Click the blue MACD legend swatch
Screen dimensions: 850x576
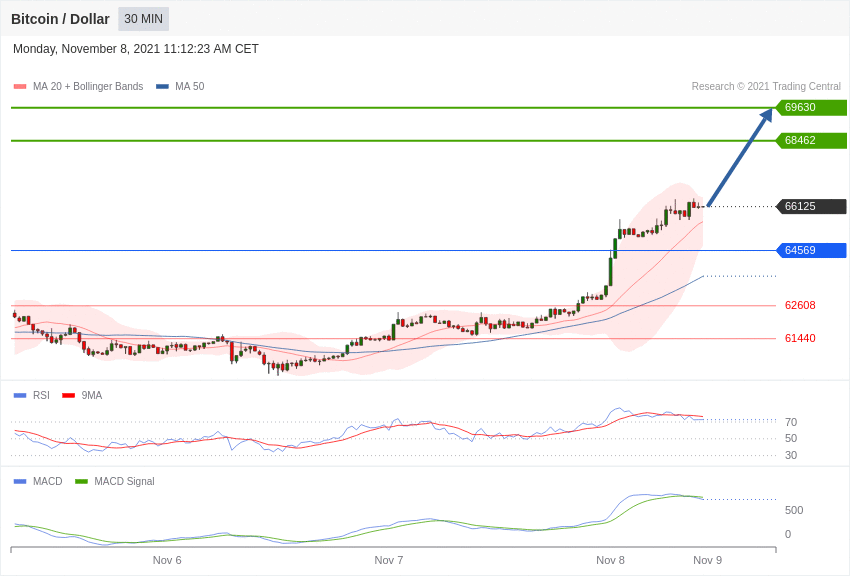(x=20, y=482)
